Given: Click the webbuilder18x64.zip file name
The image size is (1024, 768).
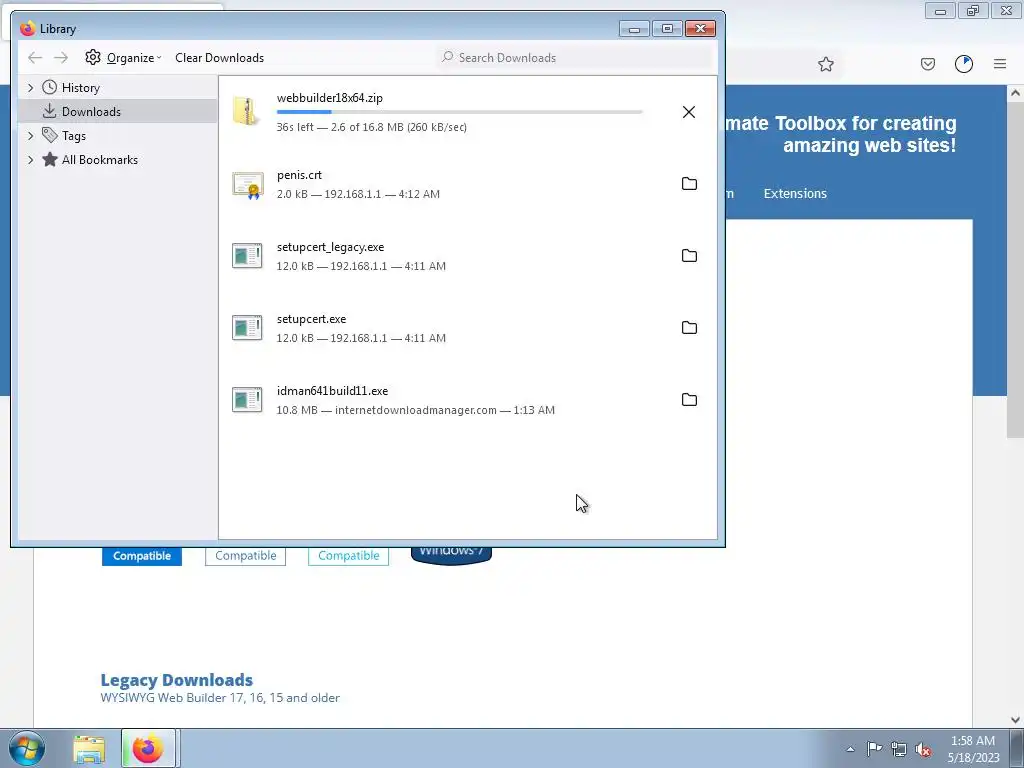Looking at the screenshot, I should click(330, 98).
